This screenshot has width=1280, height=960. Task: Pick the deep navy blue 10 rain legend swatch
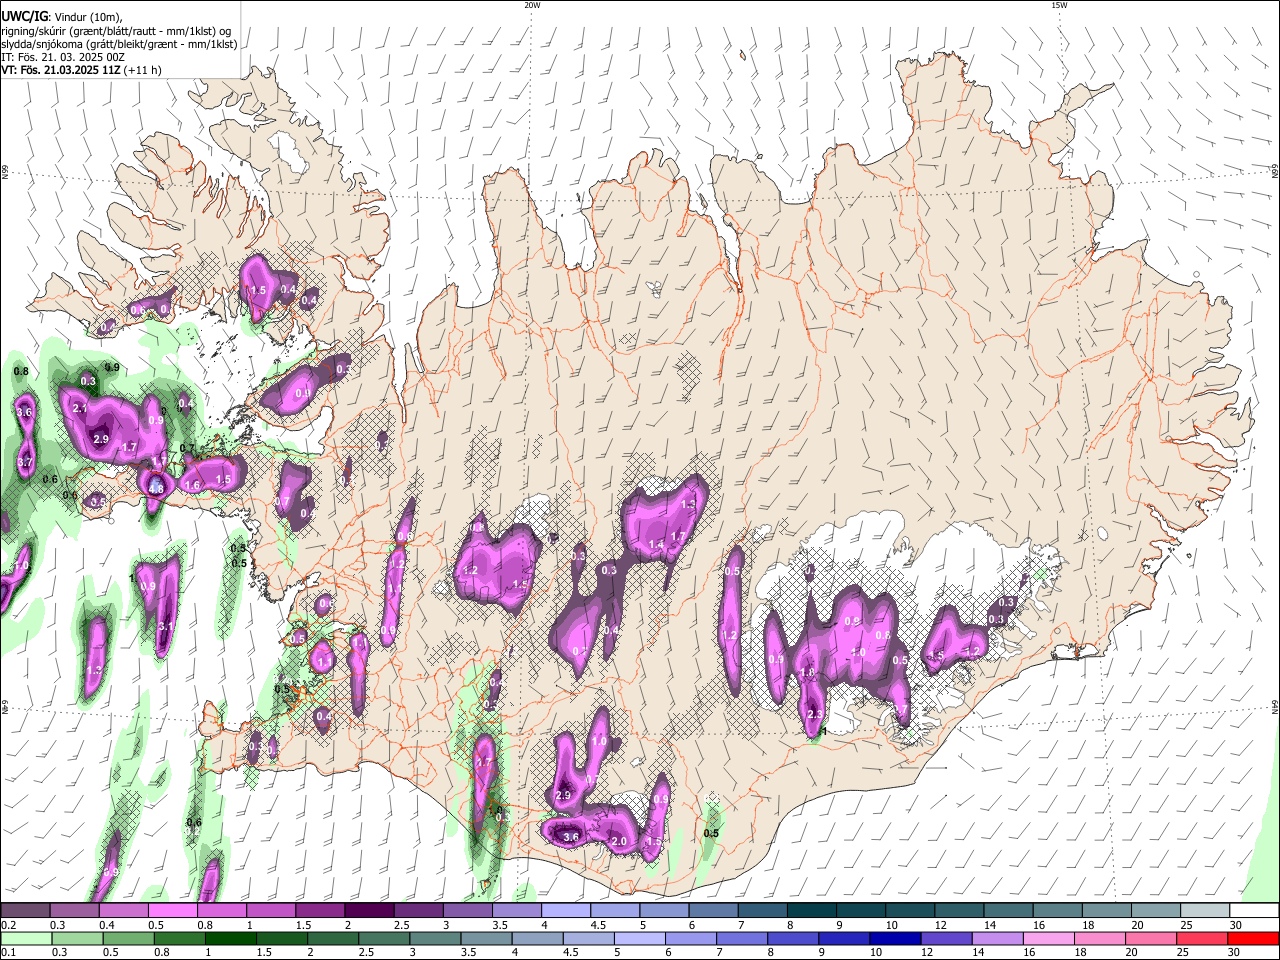point(895,938)
